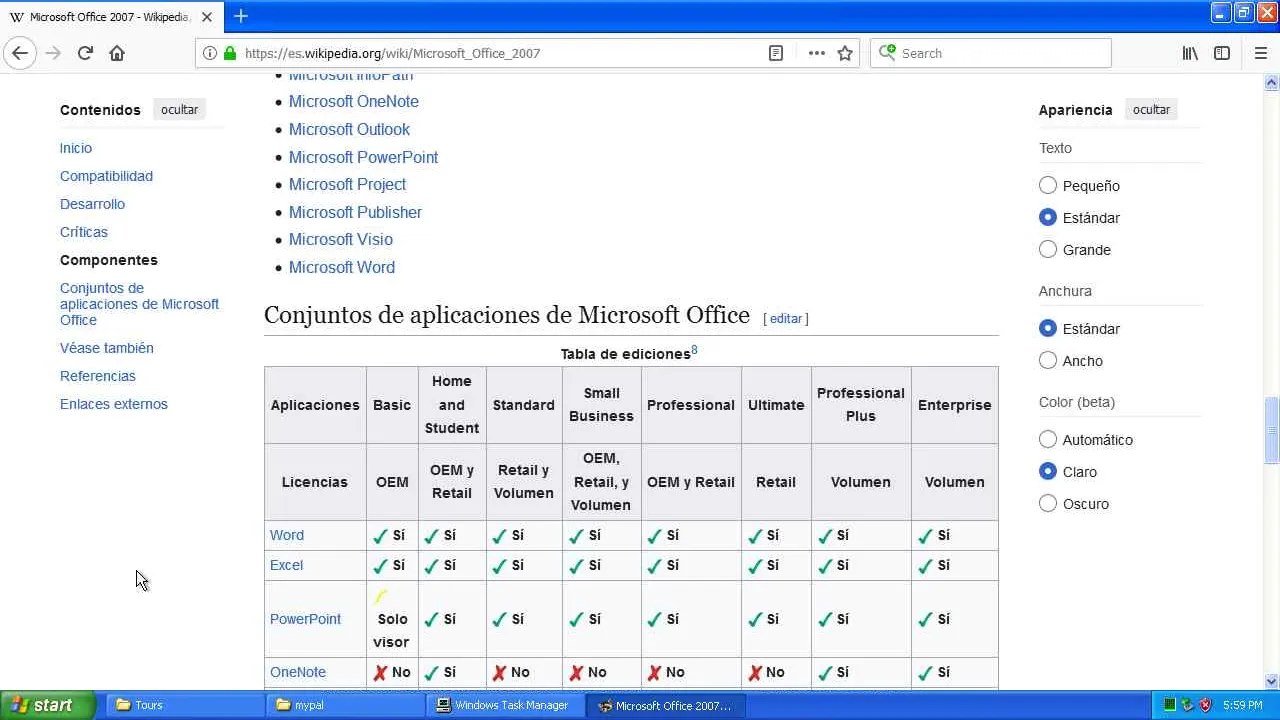1280x720 pixels.
Task: Click the browser forward arrow
Action: coord(53,53)
